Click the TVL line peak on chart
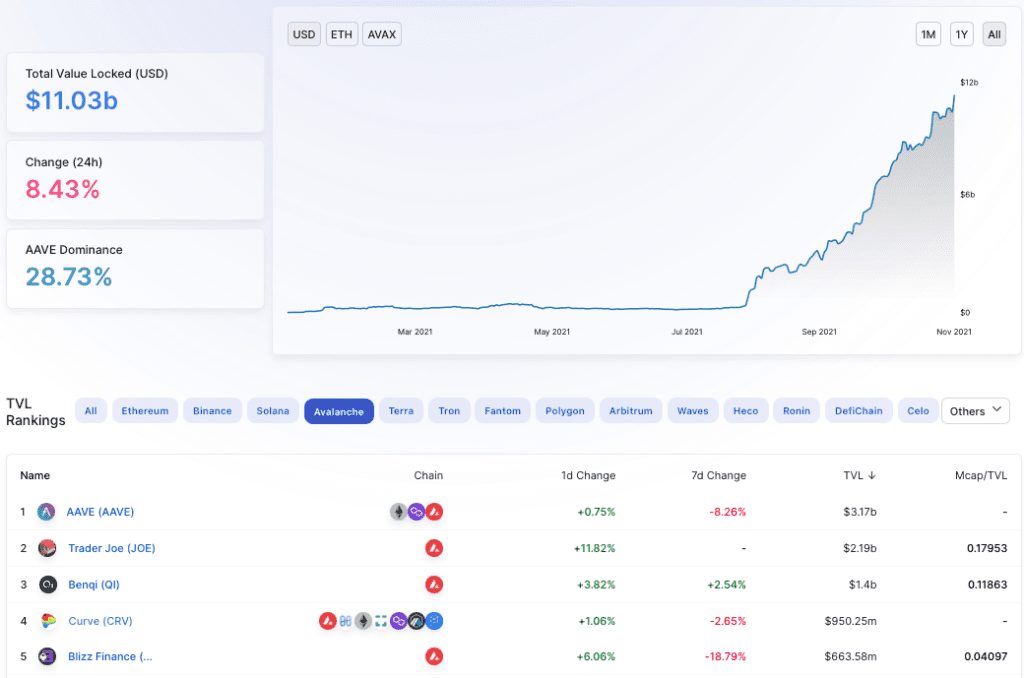Image resolution: width=1024 pixels, height=678 pixels. (x=954, y=96)
